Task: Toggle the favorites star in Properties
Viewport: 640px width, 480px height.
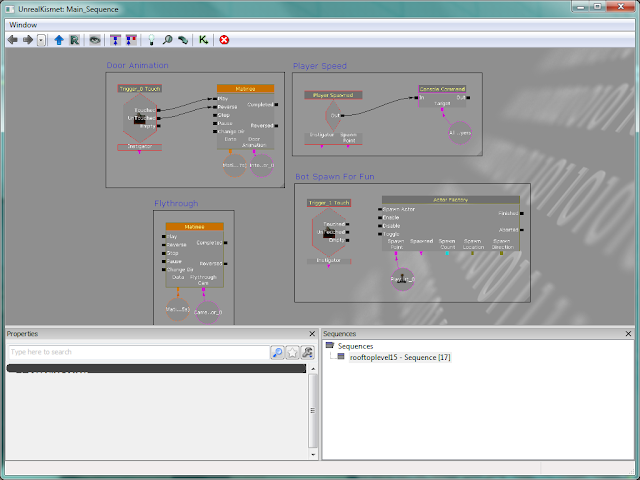Action: 292,352
